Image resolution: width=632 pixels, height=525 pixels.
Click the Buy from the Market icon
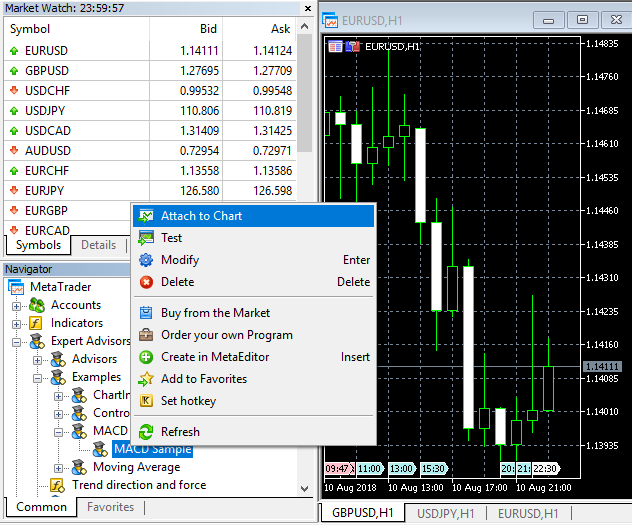pos(146,313)
